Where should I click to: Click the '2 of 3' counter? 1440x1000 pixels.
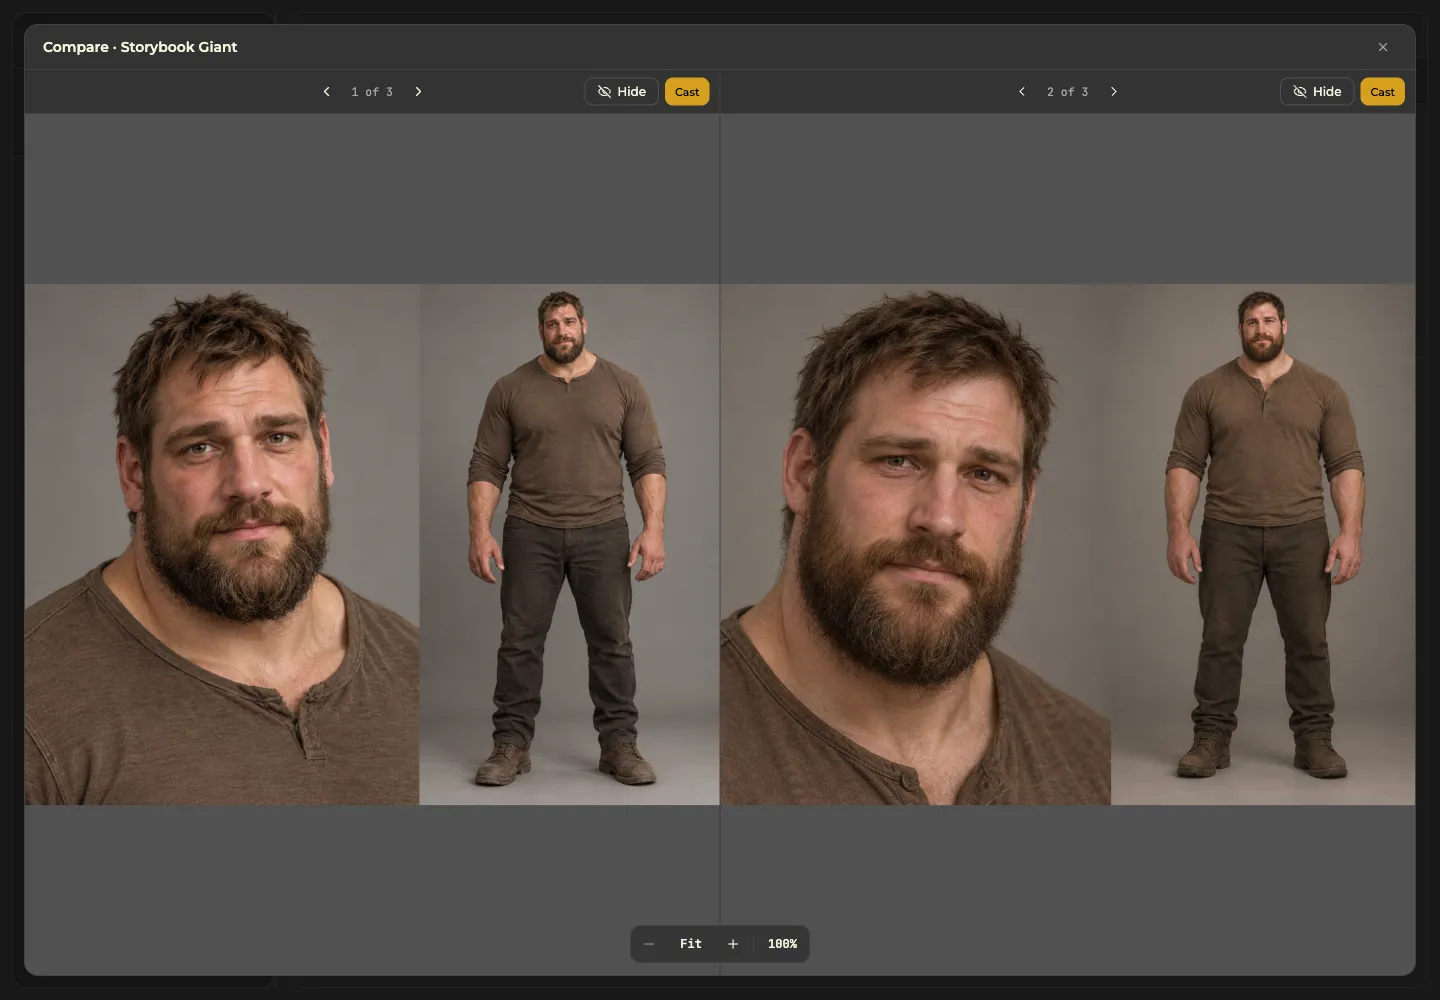pos(1068,92)
